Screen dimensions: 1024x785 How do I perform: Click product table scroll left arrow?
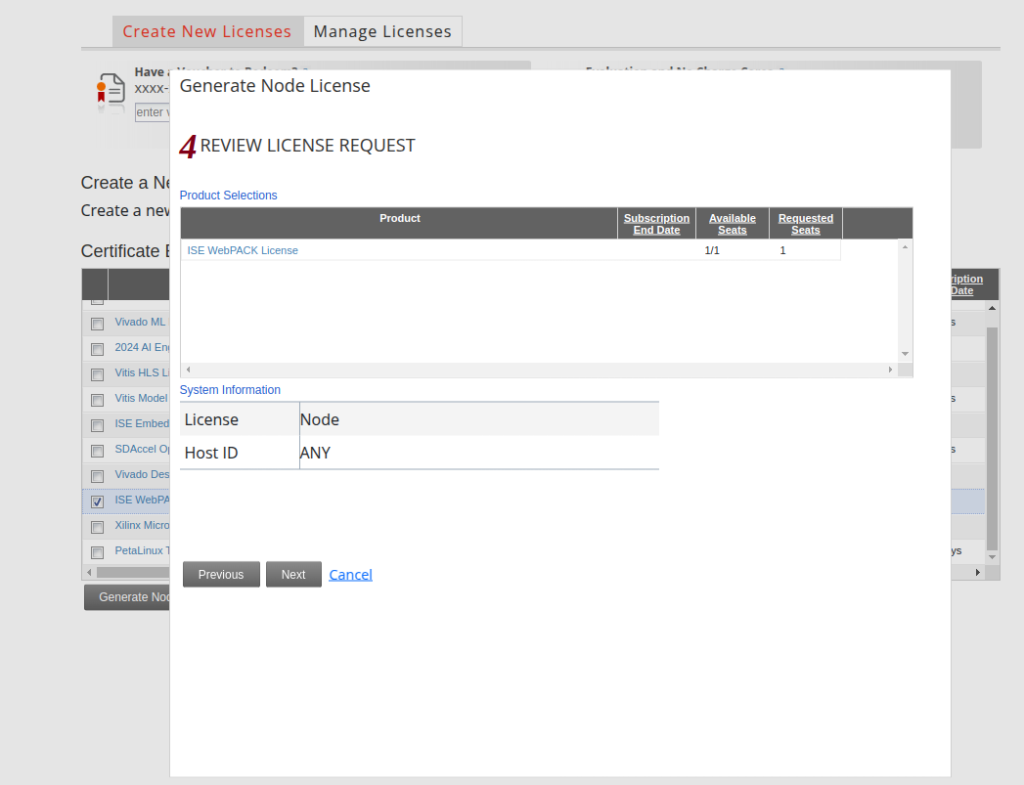[188, 370]
